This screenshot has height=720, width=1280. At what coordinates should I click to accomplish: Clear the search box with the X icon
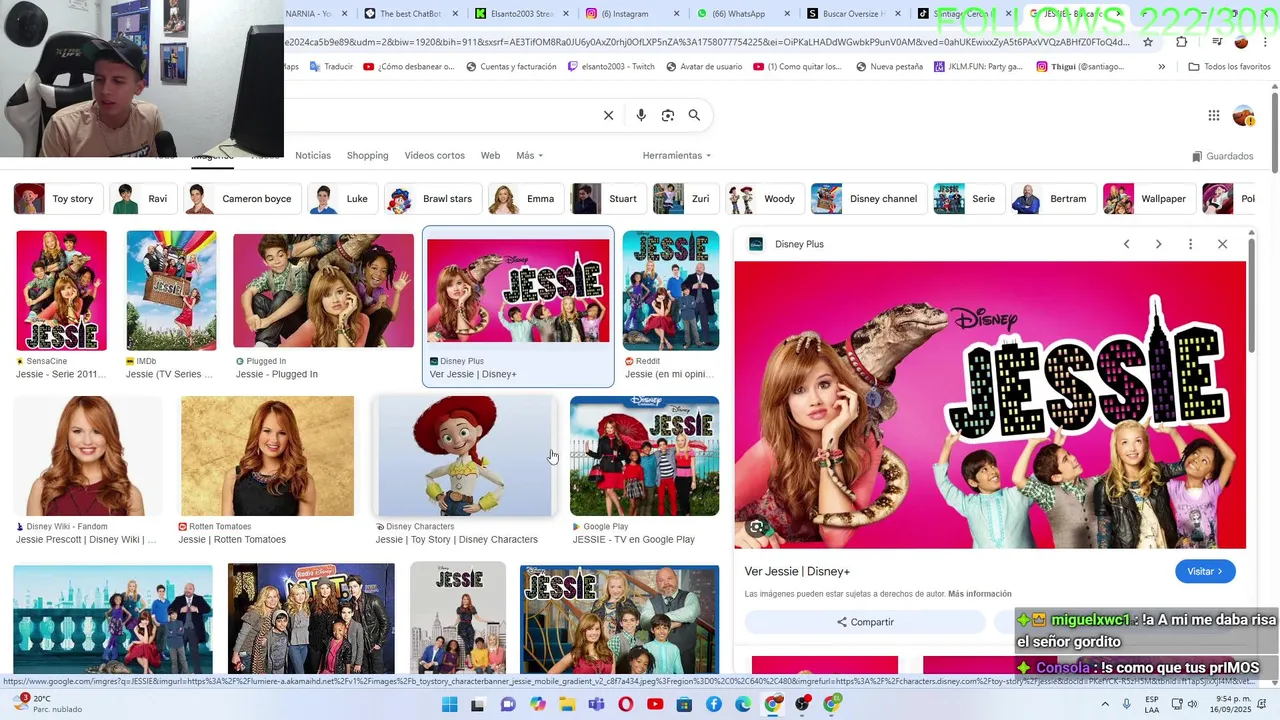pos(608,115)
